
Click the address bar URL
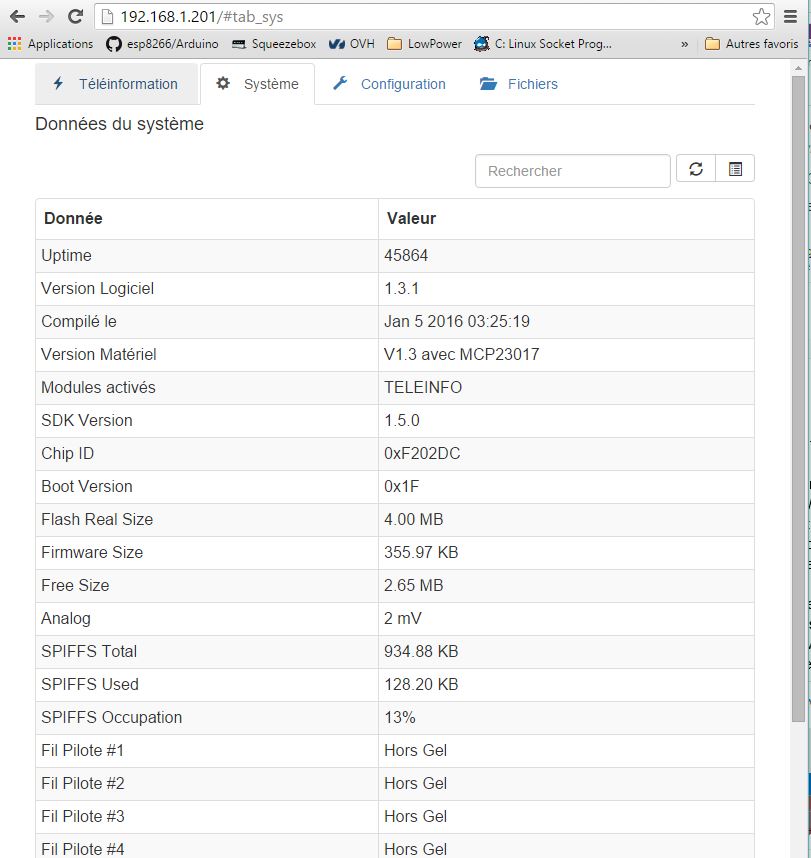201,17
